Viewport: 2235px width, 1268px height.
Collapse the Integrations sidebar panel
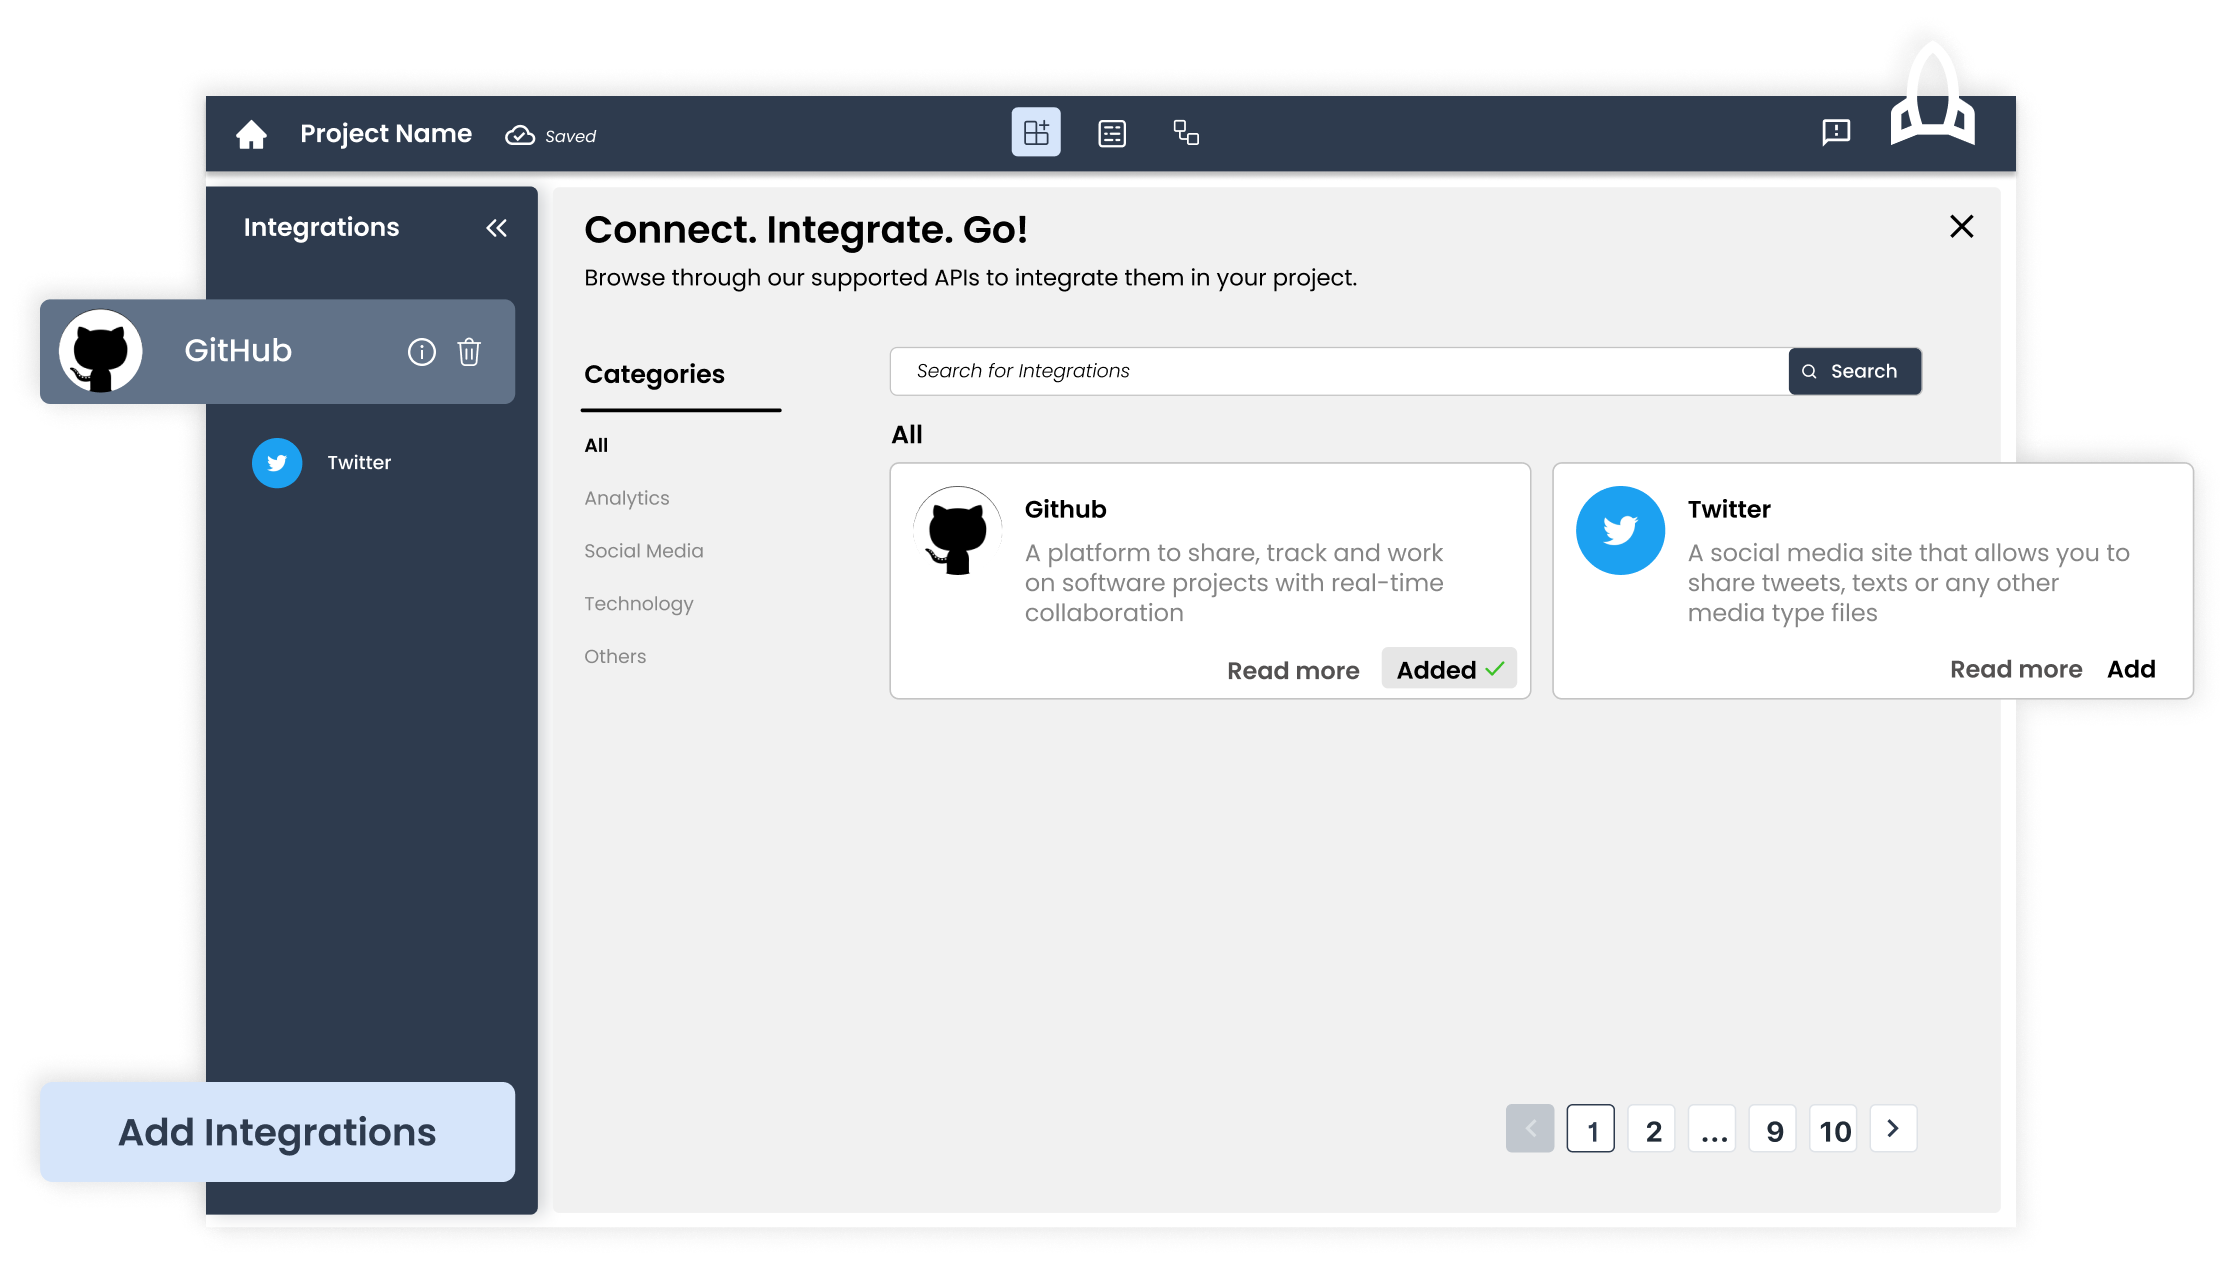[x=496, y=228]
